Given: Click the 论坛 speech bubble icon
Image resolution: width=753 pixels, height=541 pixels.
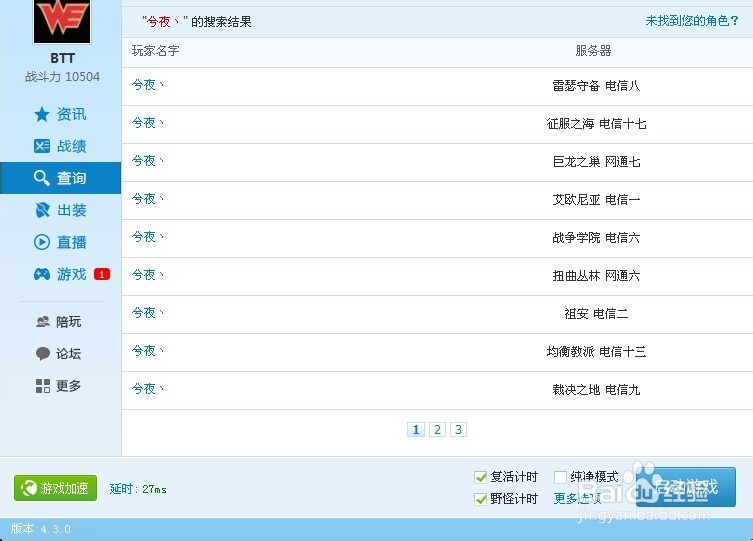Looking at the screenshot, I should (43, 354).
